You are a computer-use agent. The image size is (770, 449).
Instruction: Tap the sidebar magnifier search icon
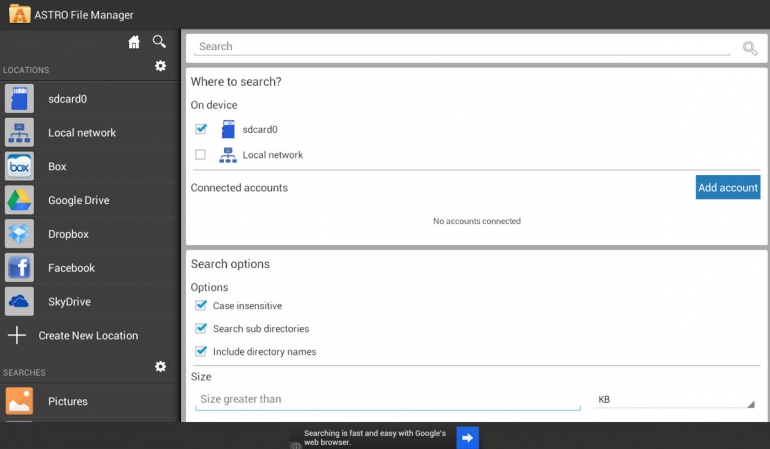click(x=159, y=41)
